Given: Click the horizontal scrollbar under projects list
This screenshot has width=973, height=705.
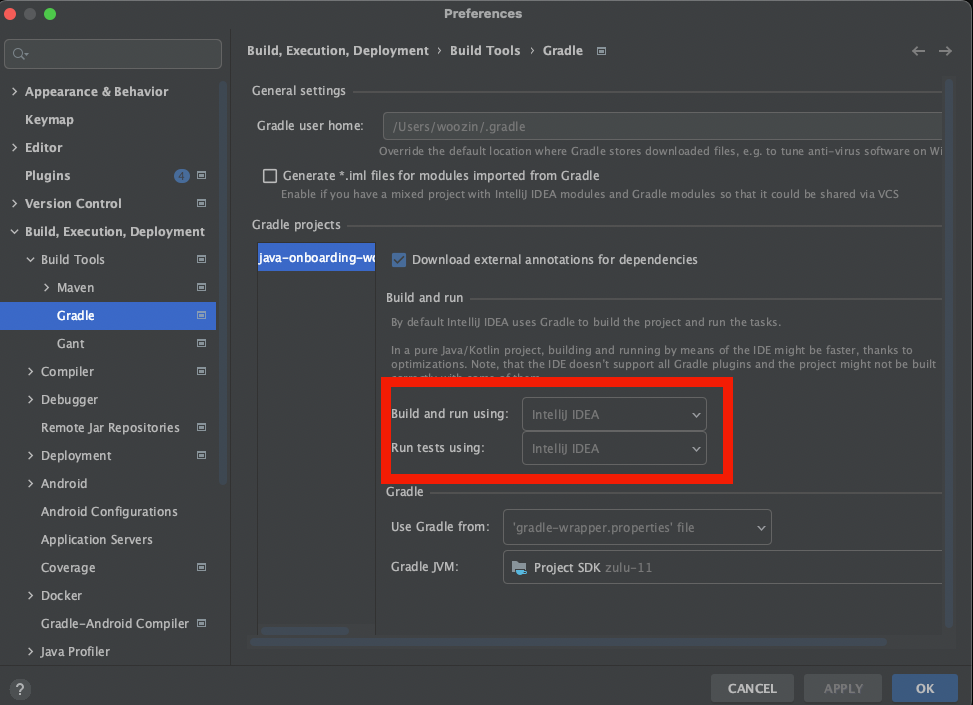Looking at the screenshot, I should pos(305,631).
